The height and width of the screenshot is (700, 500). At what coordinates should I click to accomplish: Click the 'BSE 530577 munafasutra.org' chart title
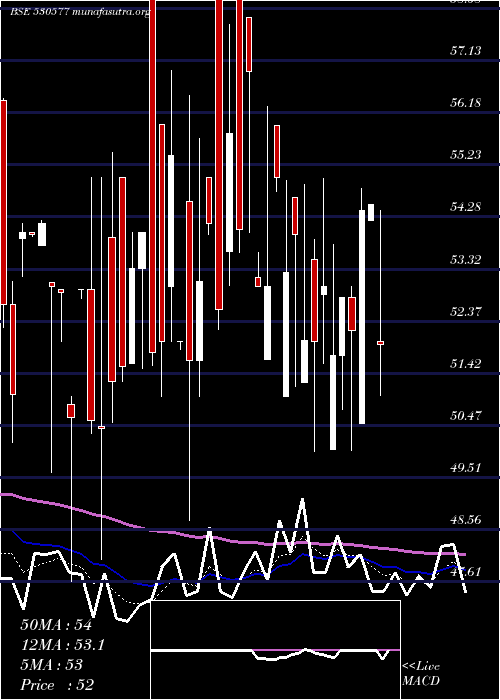point(80,12)
